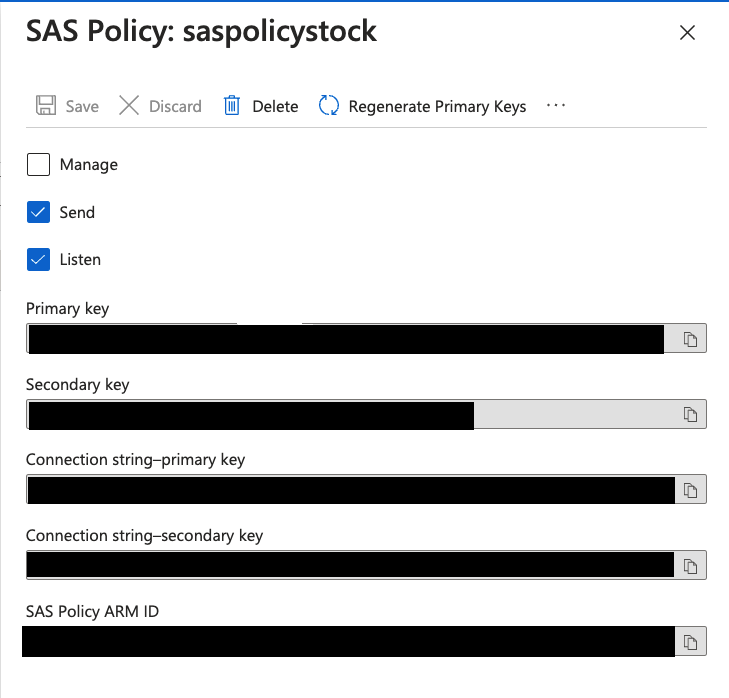Click the Regenerate Primary Keys label
This screenshot has width=729, height=698.
point(437,107)
